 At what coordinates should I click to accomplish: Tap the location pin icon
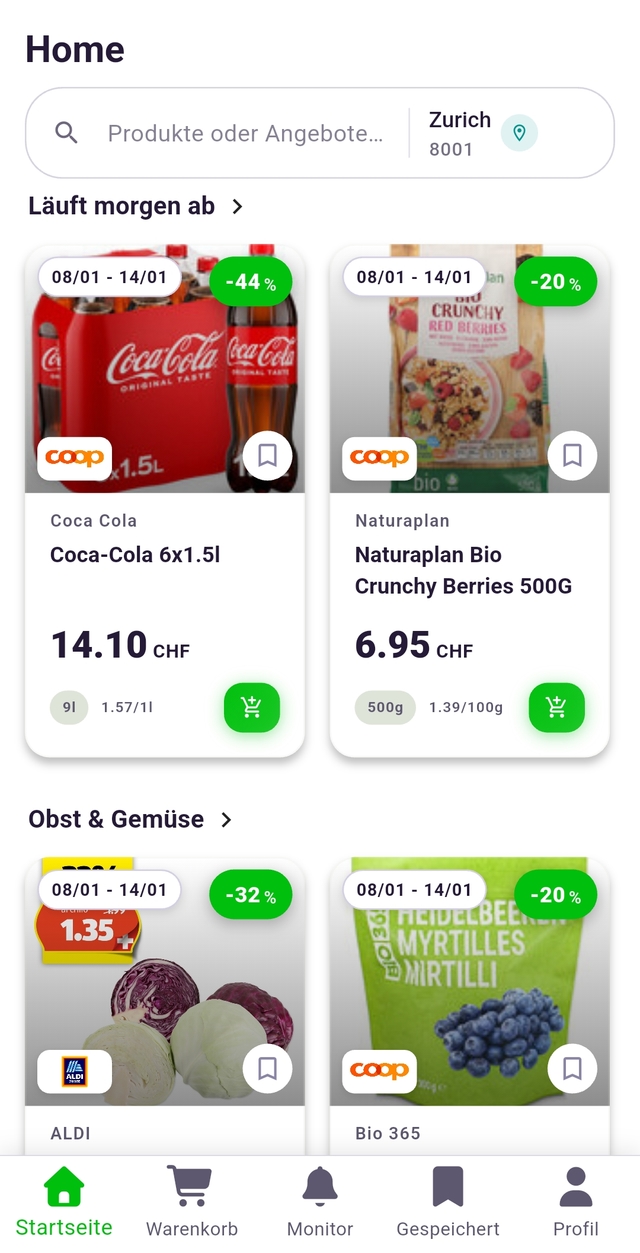tap(519, 133)
